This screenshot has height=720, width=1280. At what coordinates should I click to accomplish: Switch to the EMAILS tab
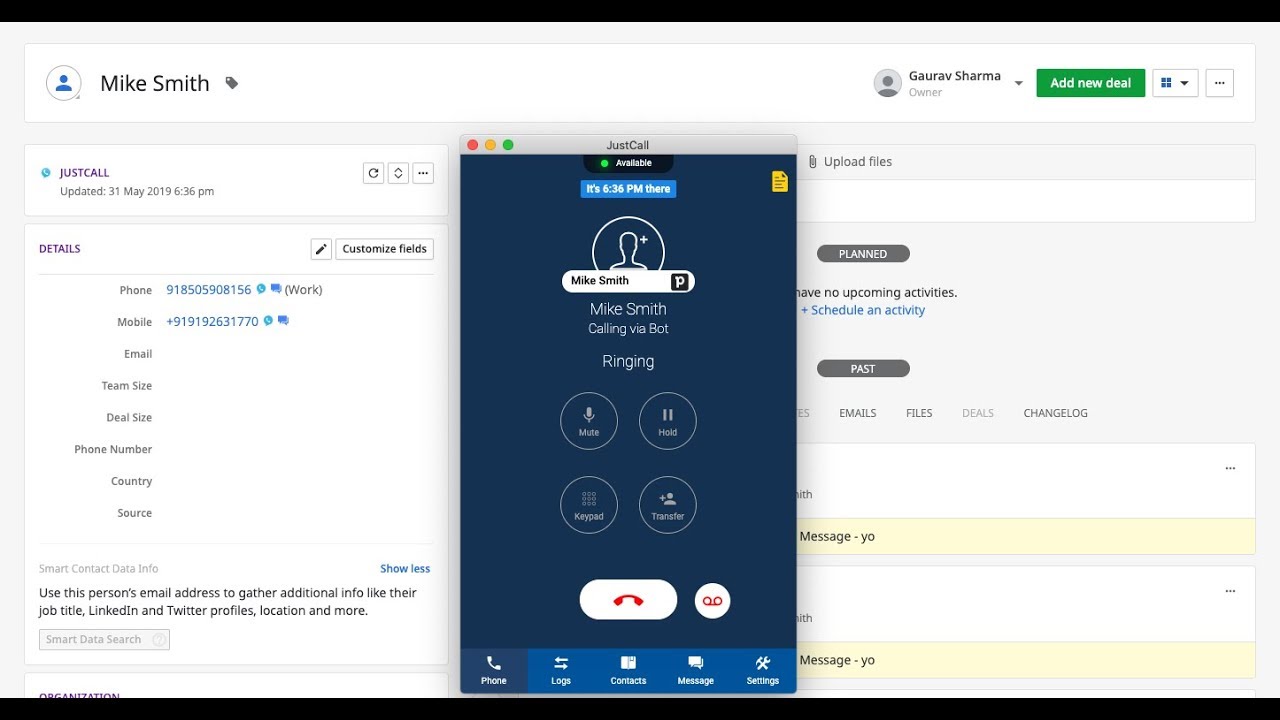coord(856,412)
